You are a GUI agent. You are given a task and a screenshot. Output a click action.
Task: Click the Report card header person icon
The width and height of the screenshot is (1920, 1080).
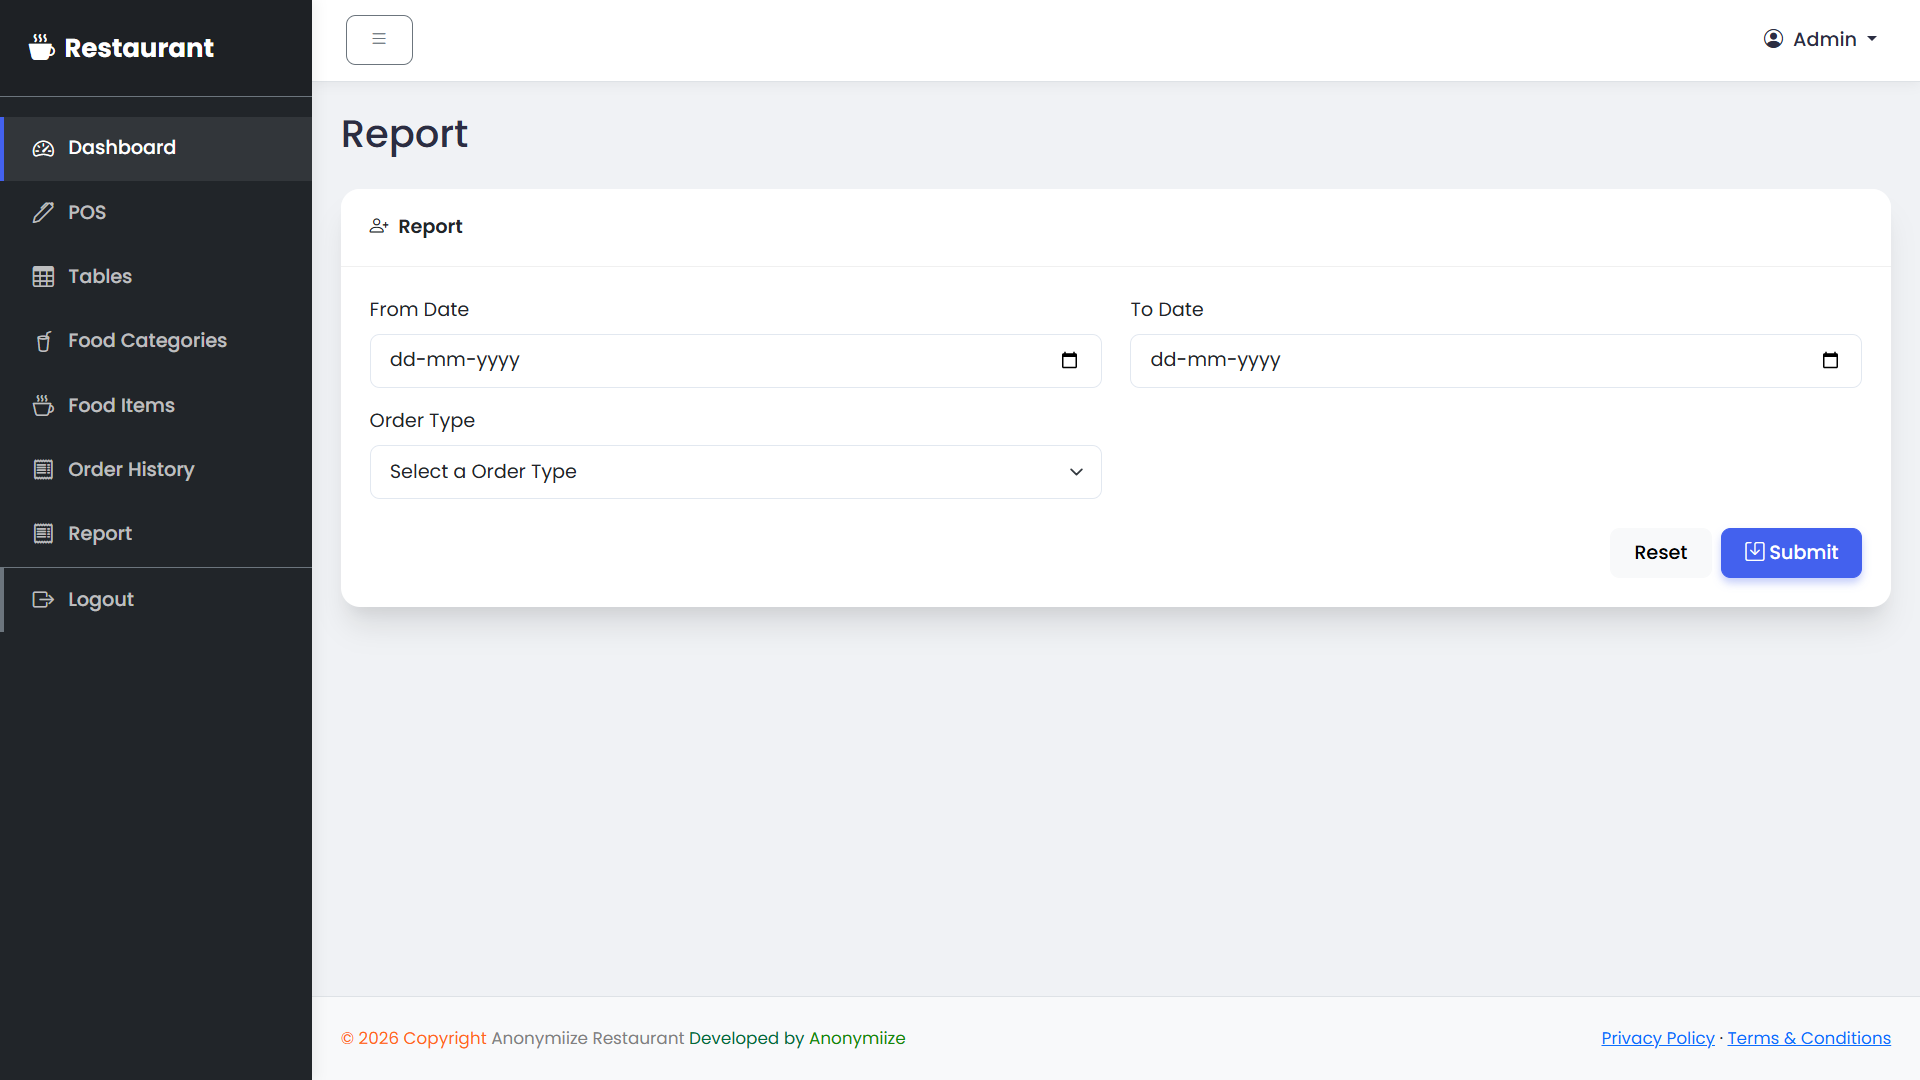coord(379,226)
